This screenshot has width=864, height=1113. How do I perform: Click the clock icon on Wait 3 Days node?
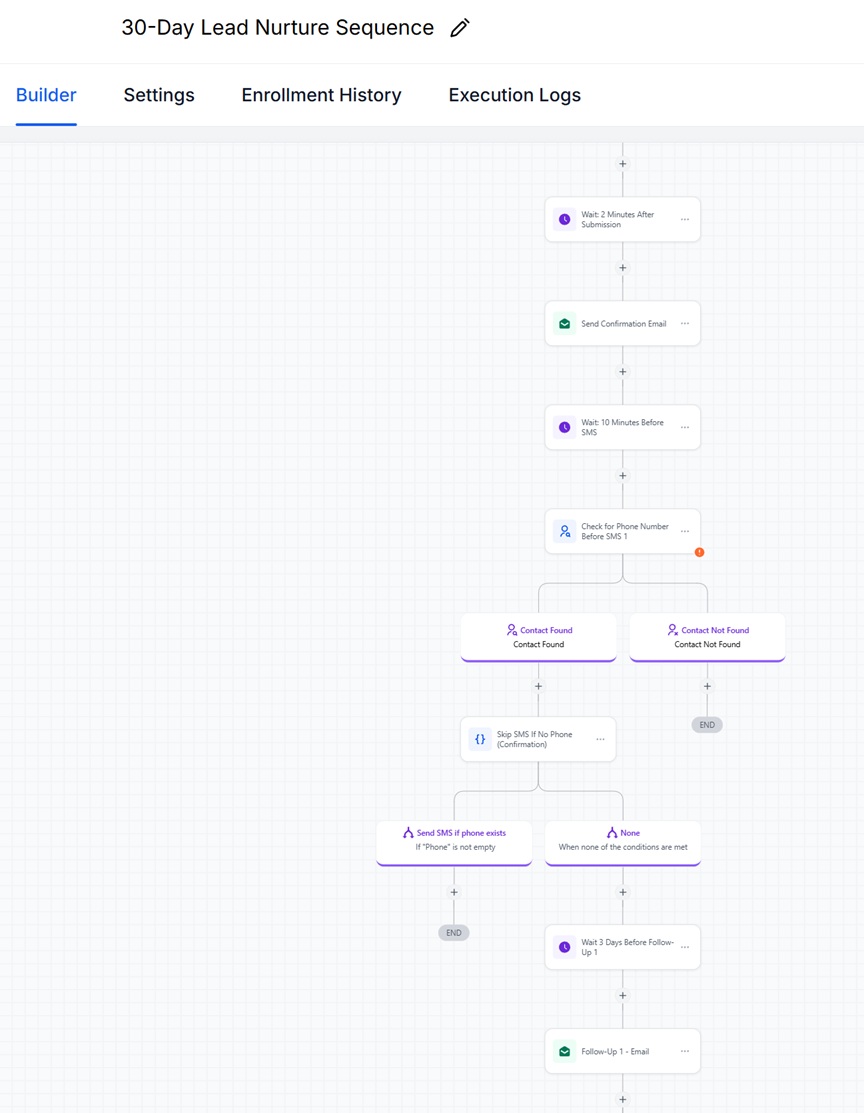(x=565, y=947)
